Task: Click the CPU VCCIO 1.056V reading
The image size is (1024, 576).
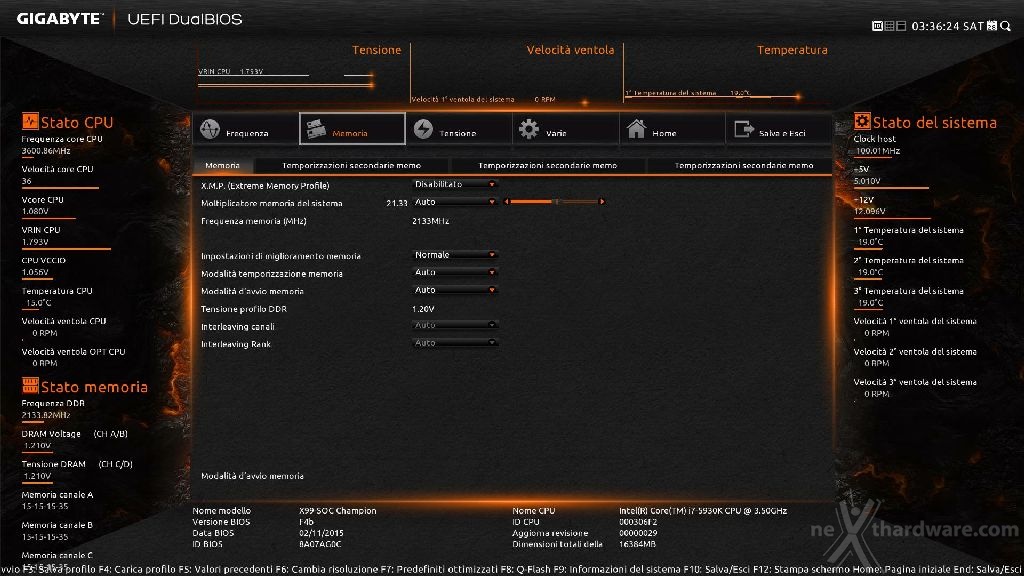Action: point(35,272)
